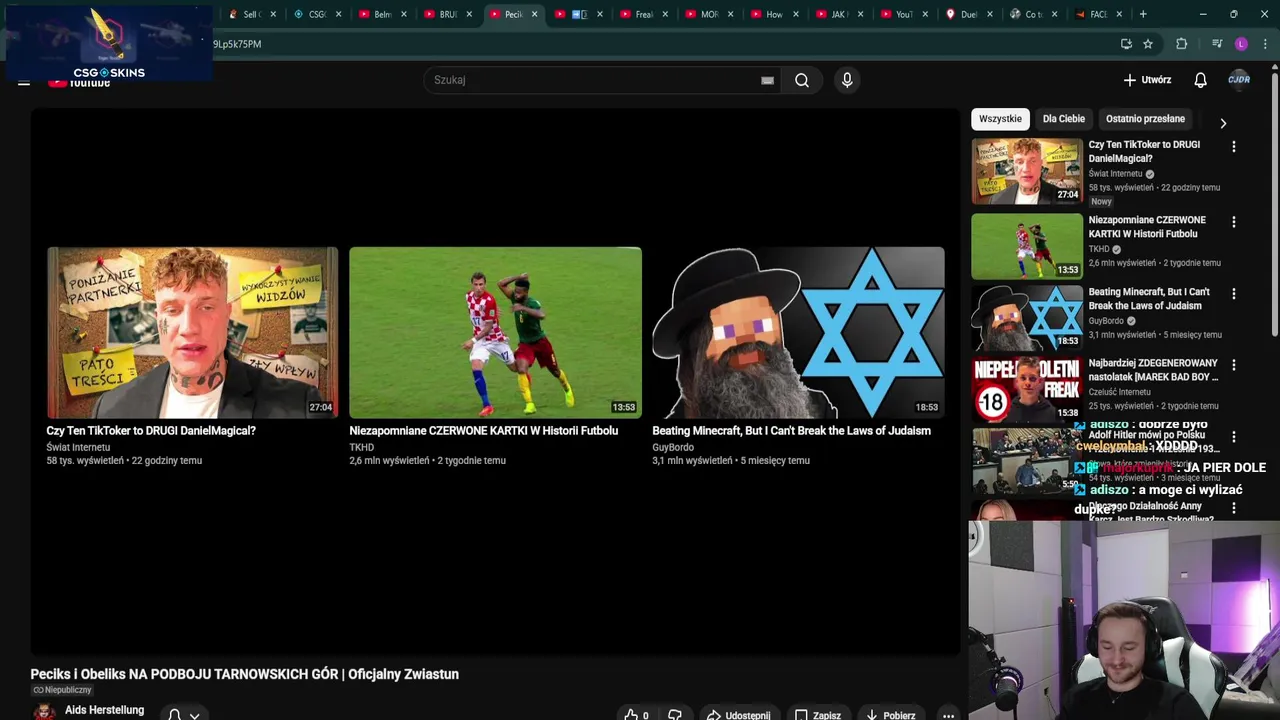Image resolution: width=1280 pixels, height=720 pixels.
Task: Show next filter chips with arrow
Action: point(1223,123)
